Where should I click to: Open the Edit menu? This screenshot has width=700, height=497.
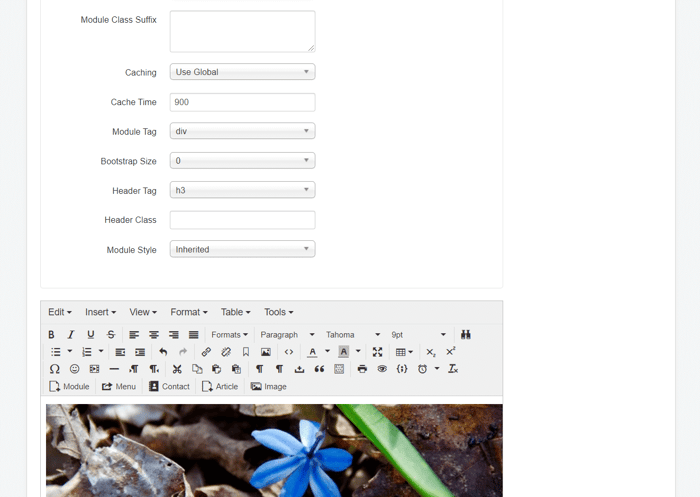coord(60,312)
